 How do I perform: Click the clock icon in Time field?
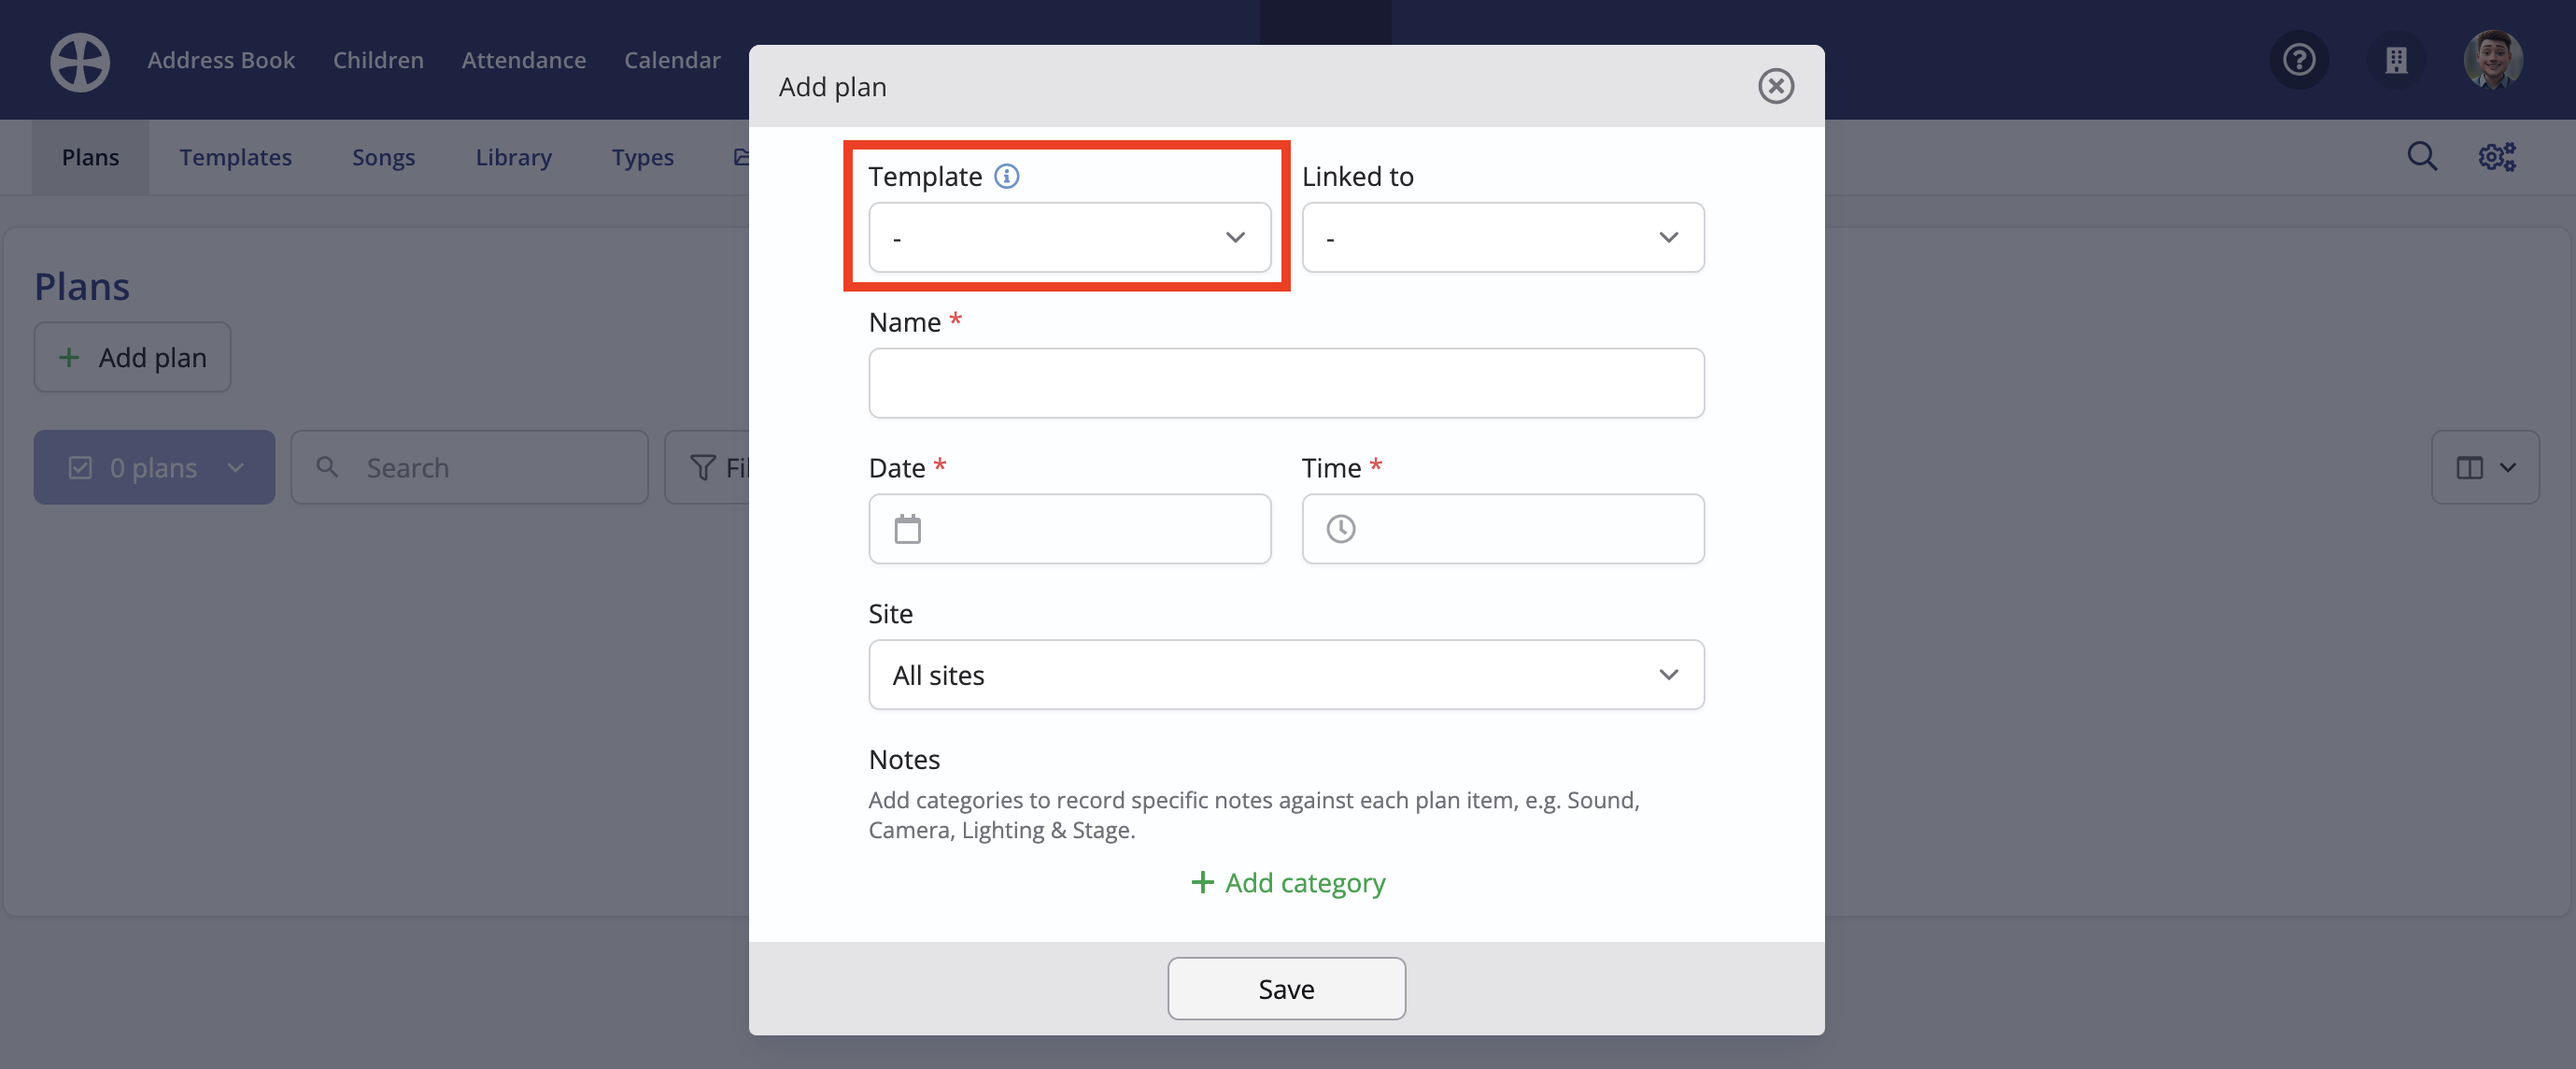click(x=1340, y=528)
